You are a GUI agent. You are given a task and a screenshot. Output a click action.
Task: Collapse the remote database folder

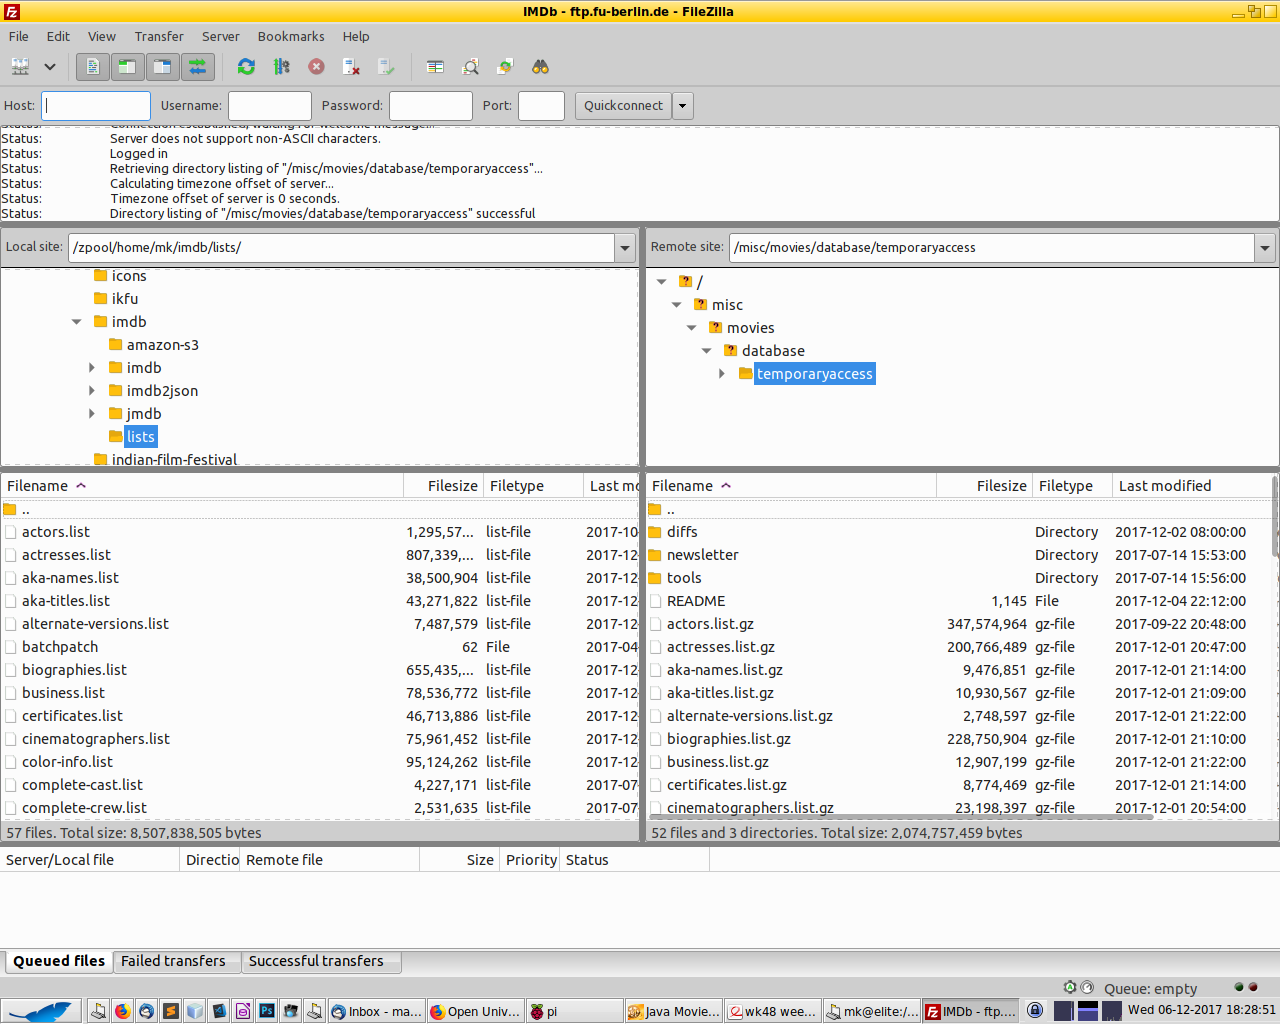pos(707,351)
